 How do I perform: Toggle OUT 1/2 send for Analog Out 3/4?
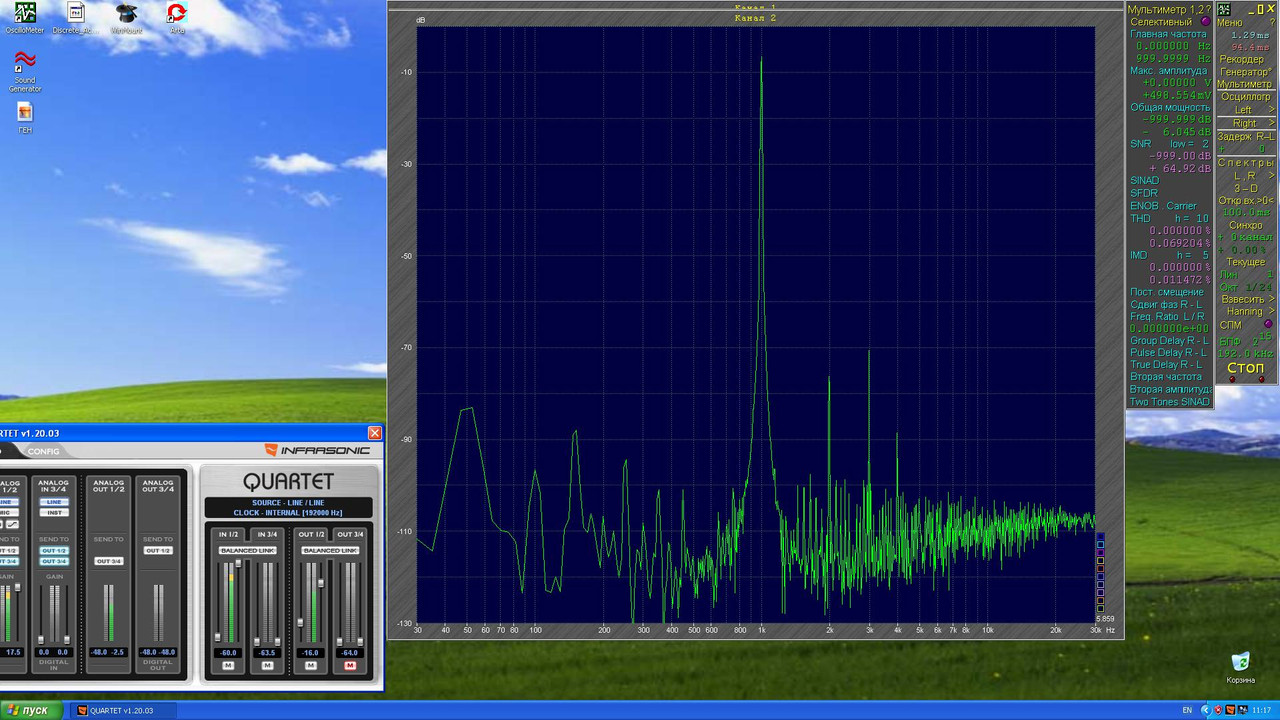tap(158, 551)
